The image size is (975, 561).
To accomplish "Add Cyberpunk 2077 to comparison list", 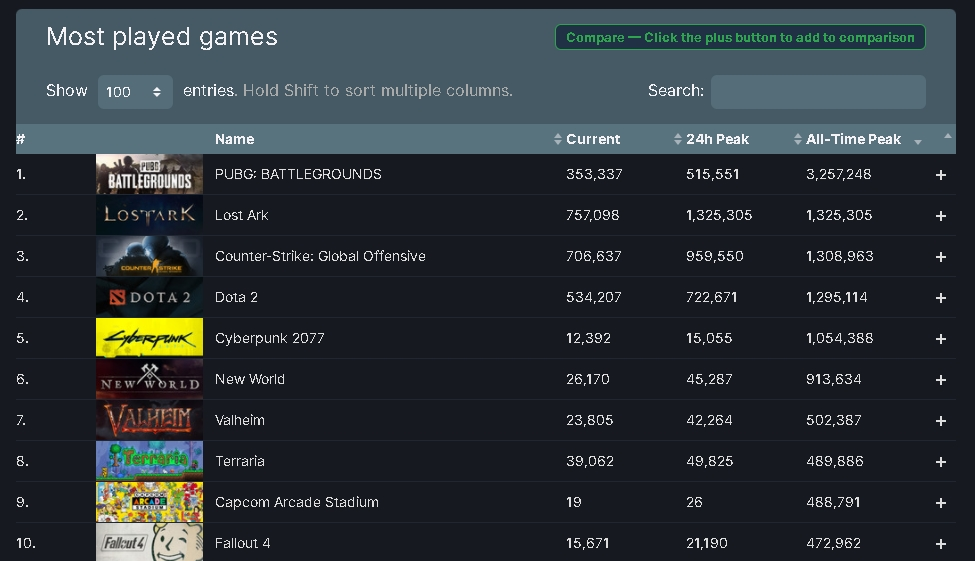I will click(940, 339).
